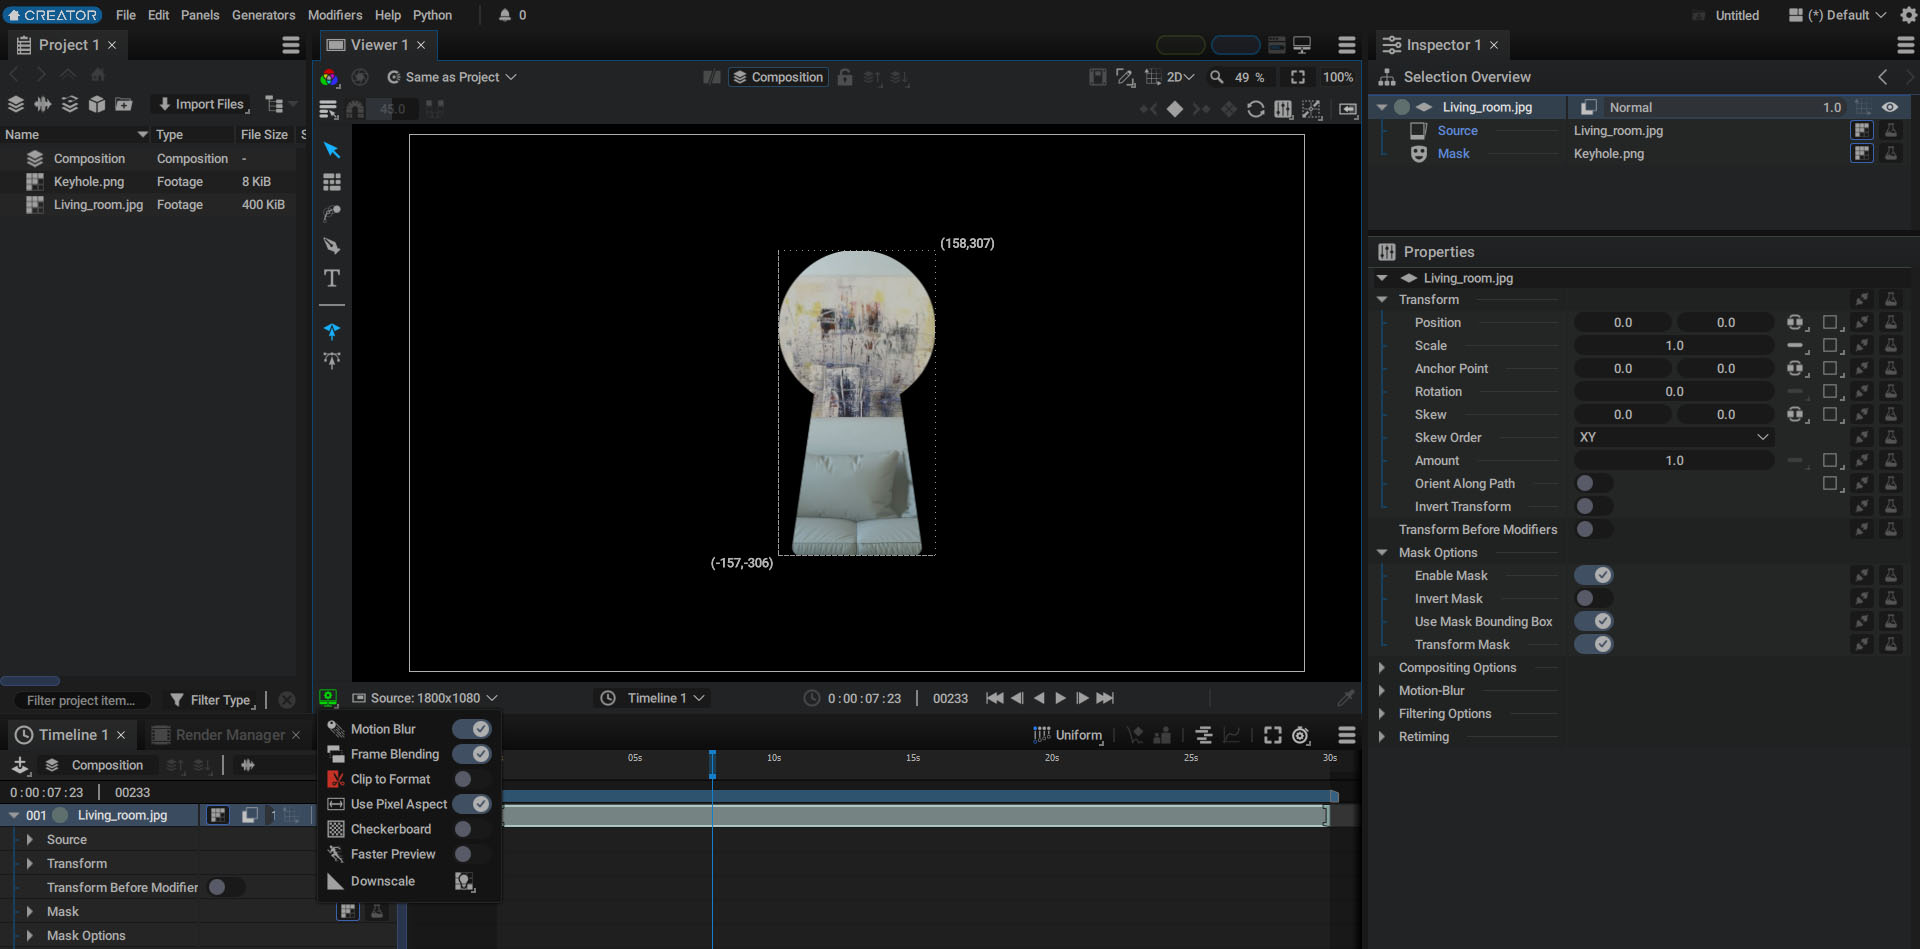Click the timeline playhead marker
1920x949 pixels.
tap(712, 764)
